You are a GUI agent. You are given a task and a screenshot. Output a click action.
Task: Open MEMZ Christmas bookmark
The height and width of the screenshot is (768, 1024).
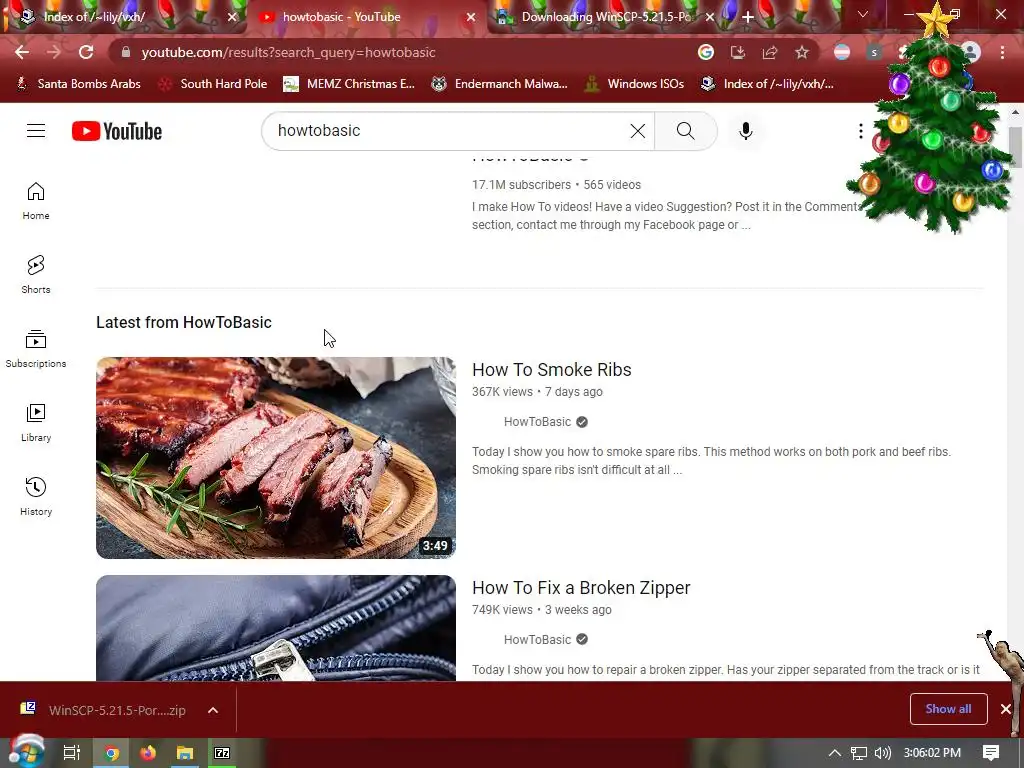pyautogui.click(x=349, y=84)
